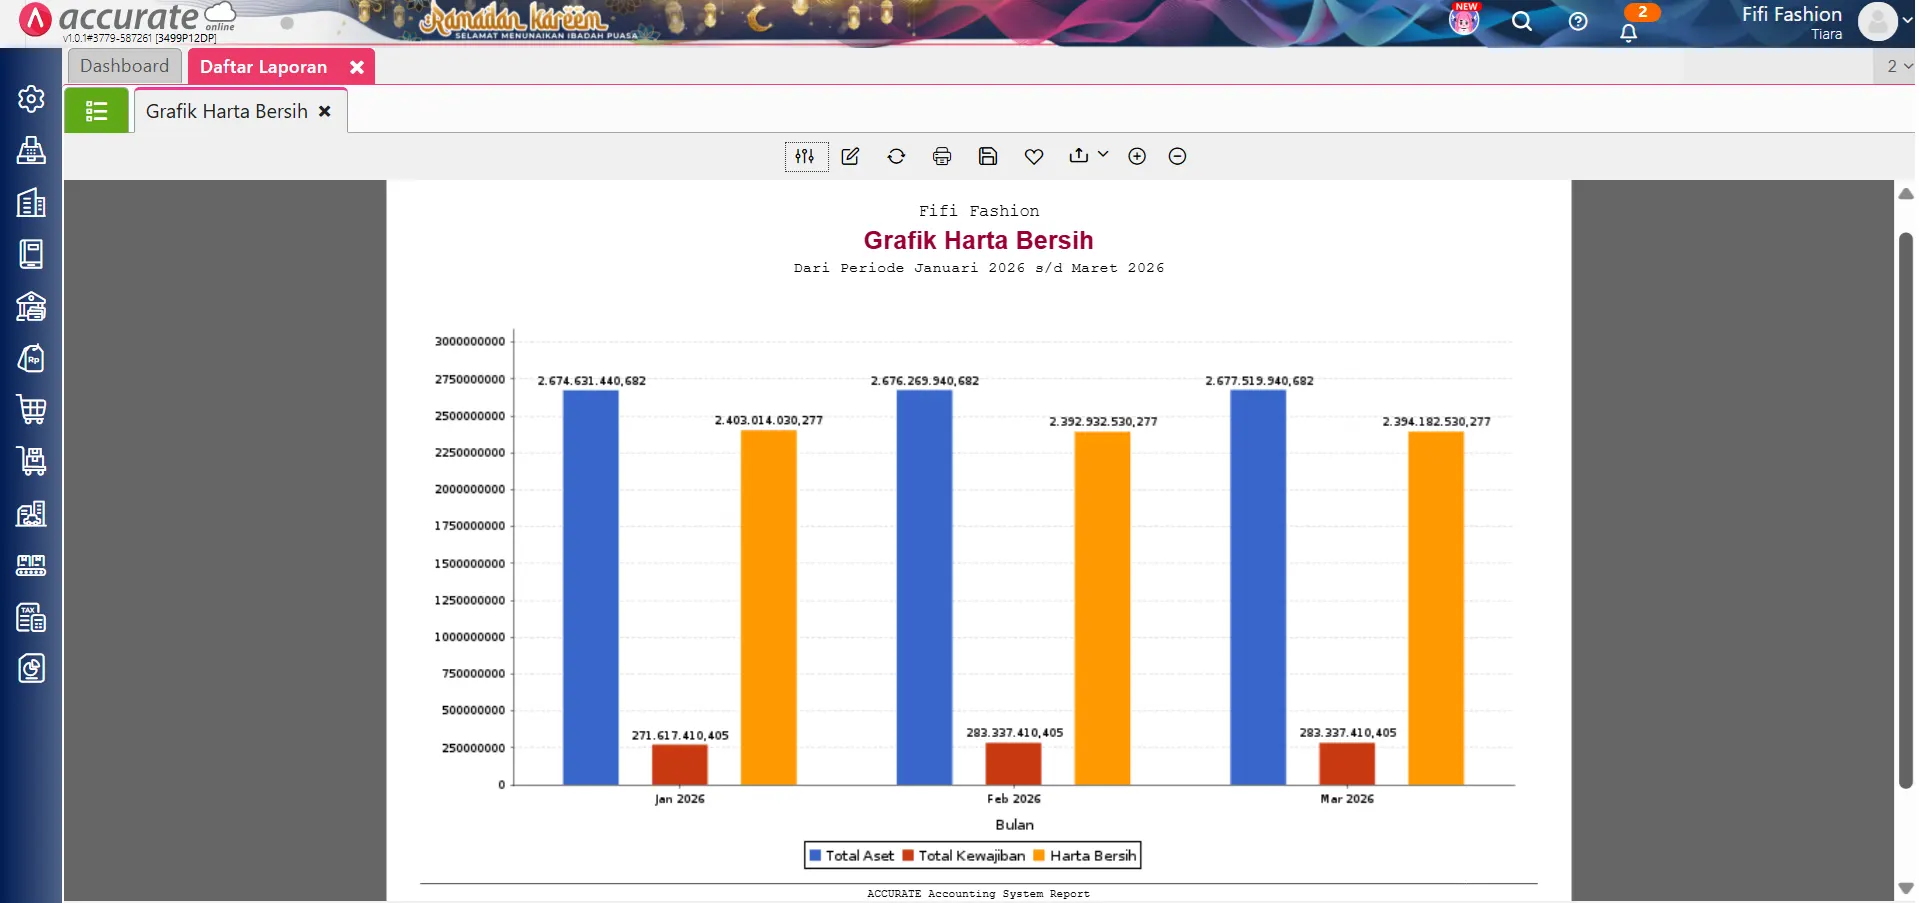Save the report with the diskette icon
Image resolution: width=1919 pixels, height=903 pixels.
988,156
